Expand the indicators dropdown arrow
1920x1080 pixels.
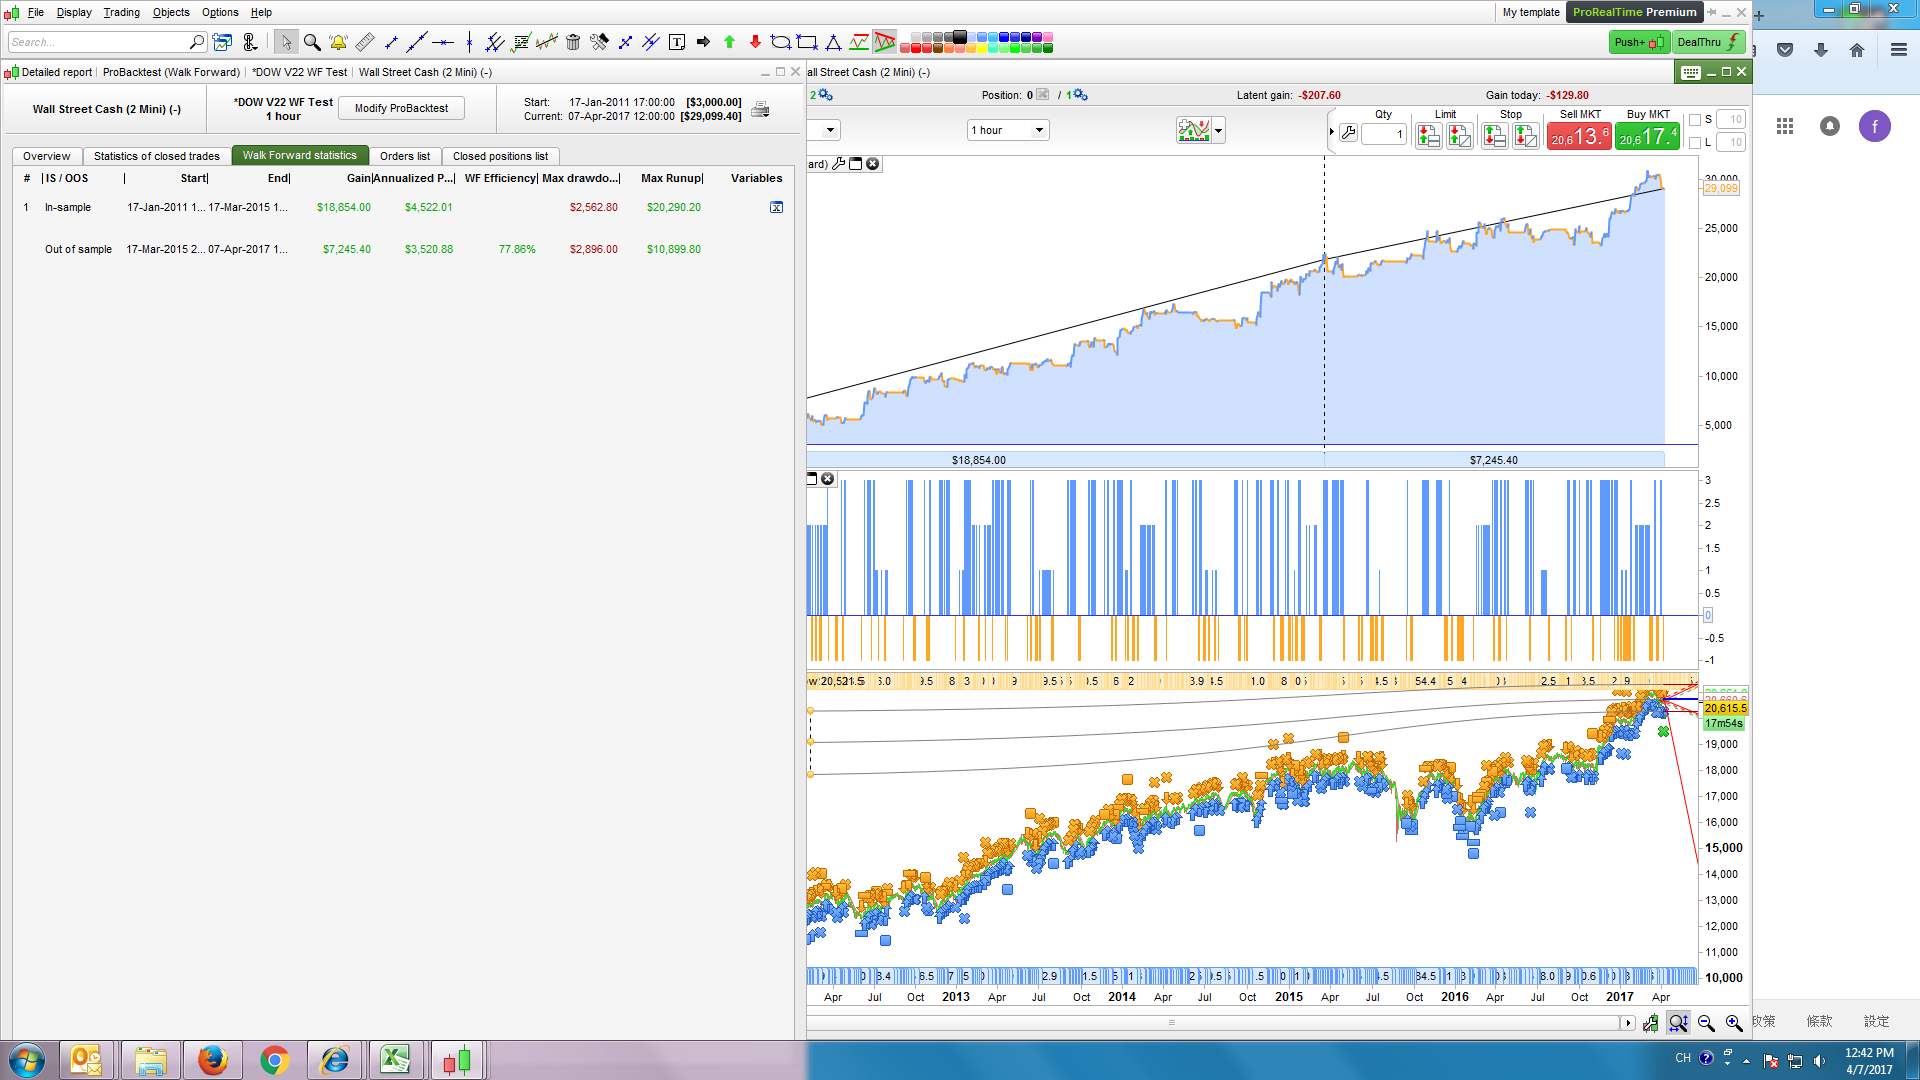pos(1218,131)
